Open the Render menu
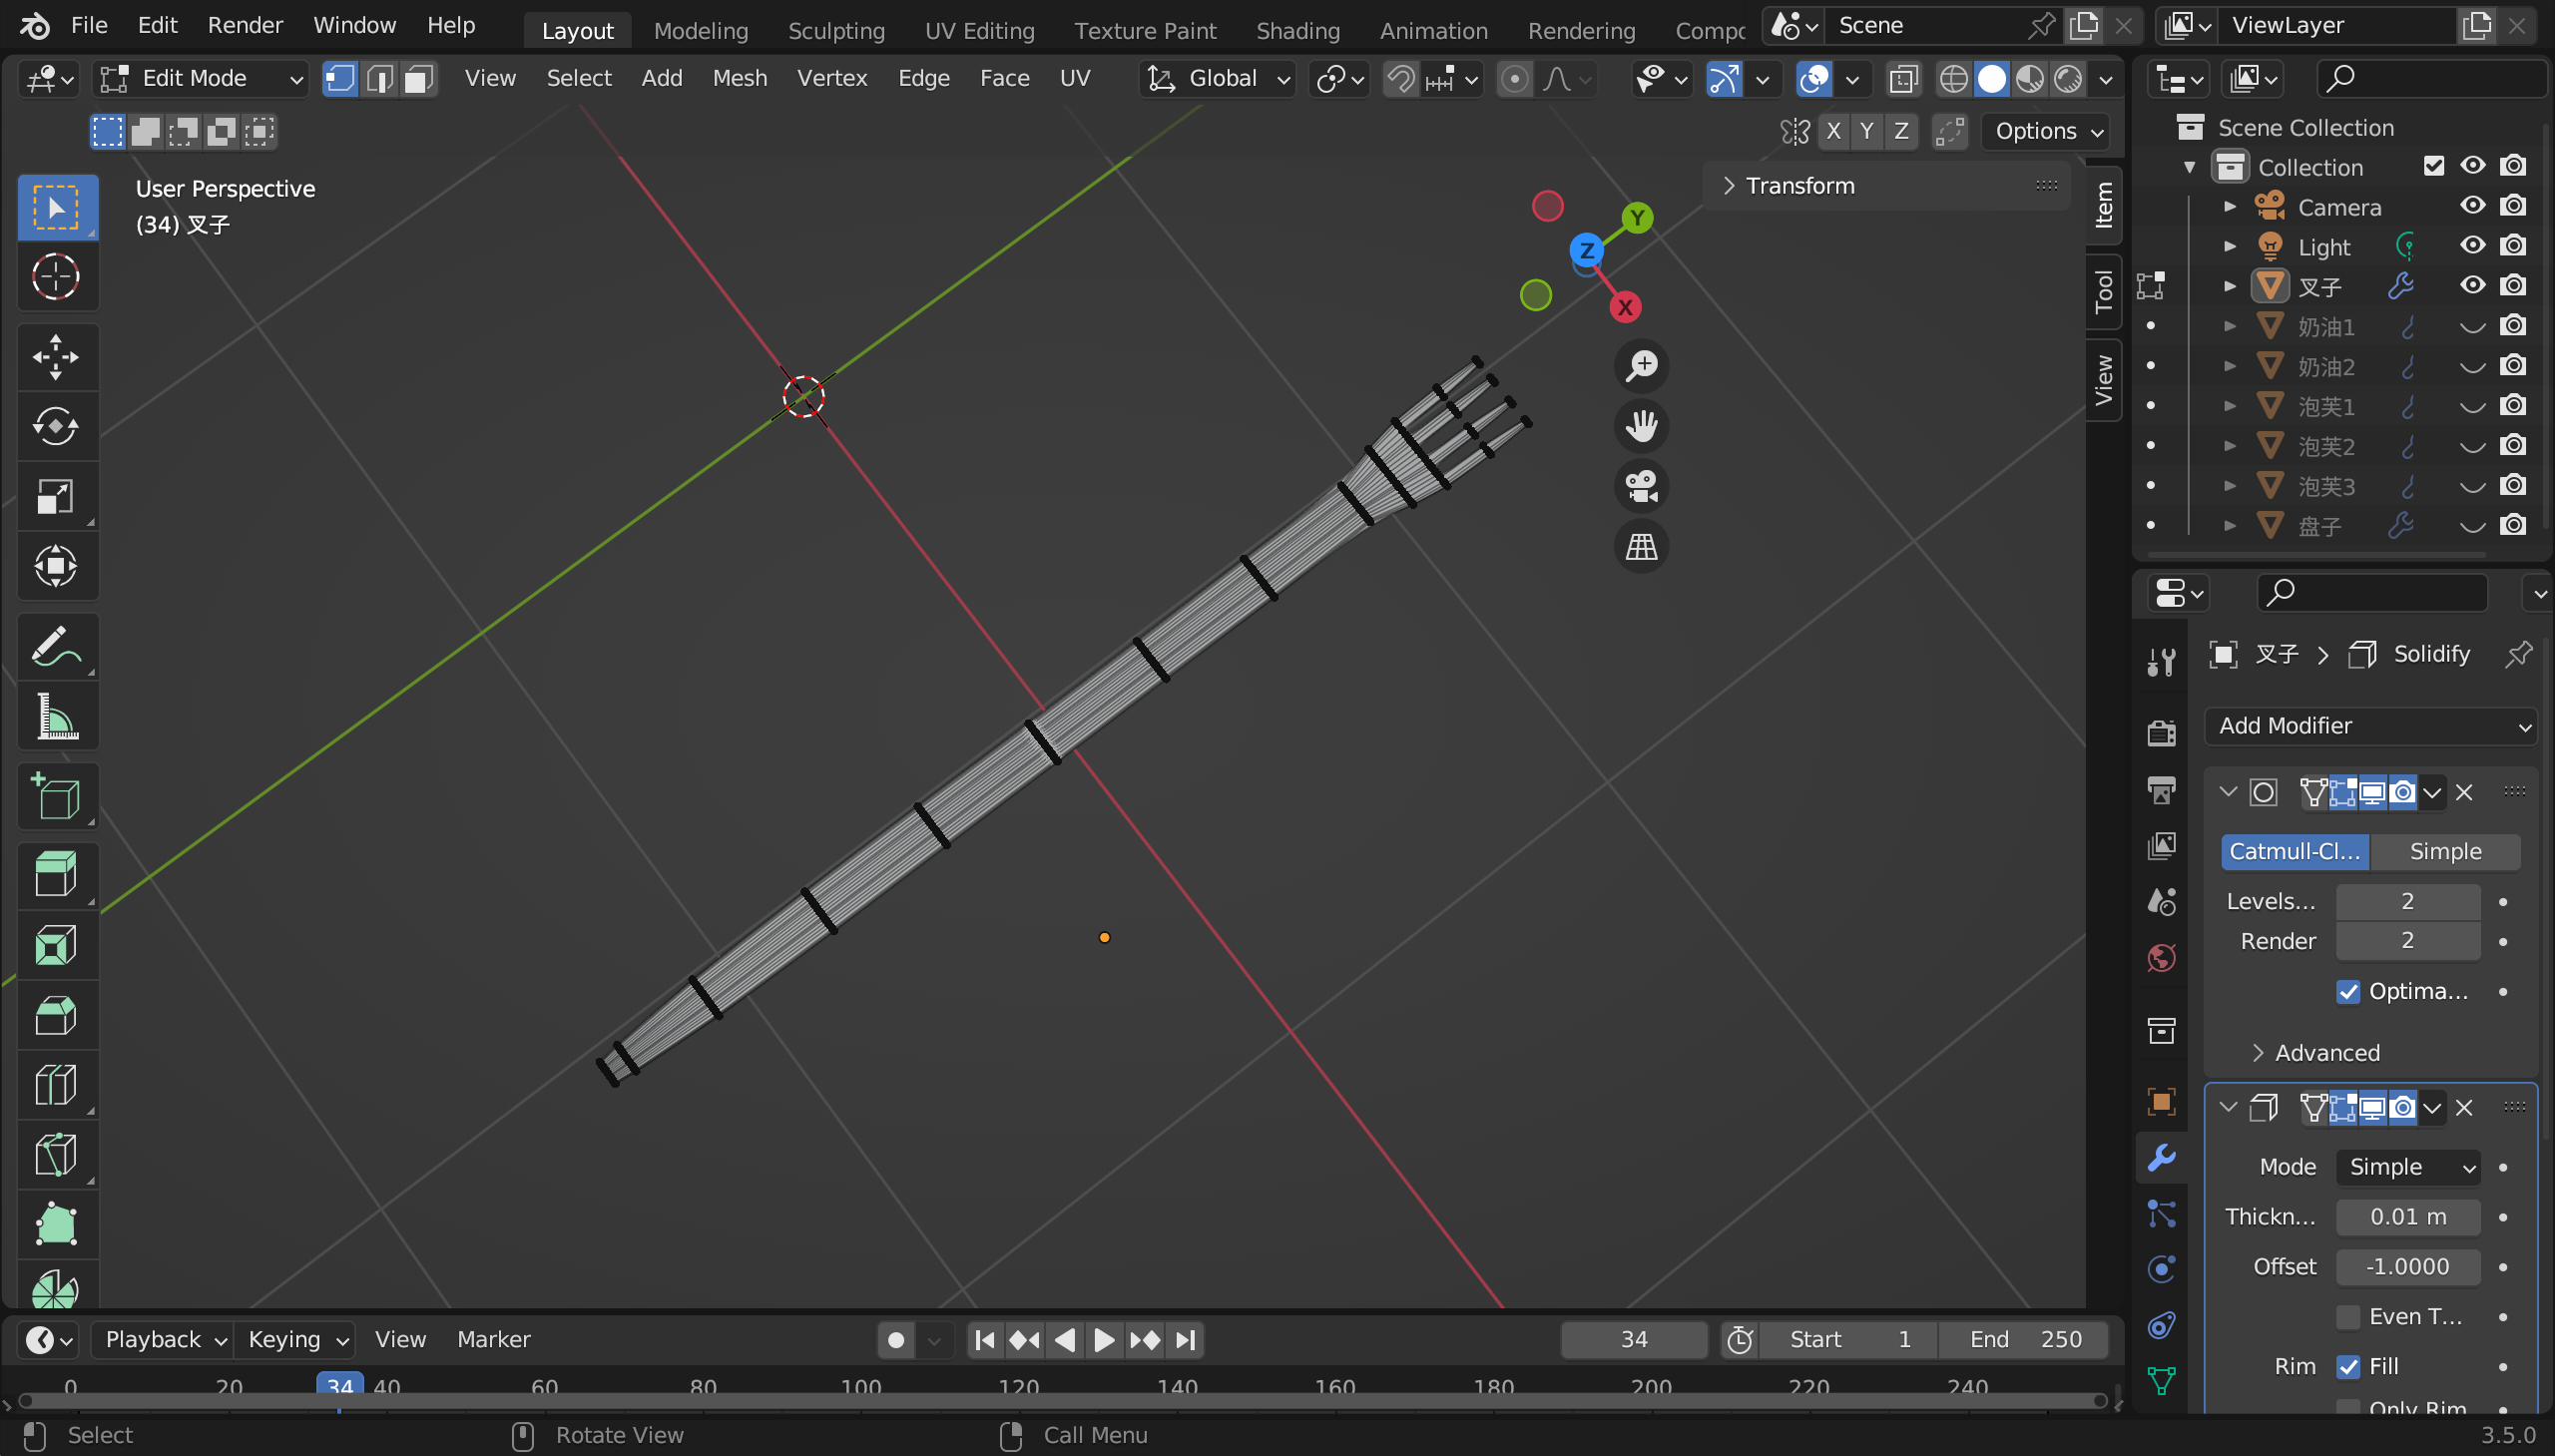 [x=245, y=25]
